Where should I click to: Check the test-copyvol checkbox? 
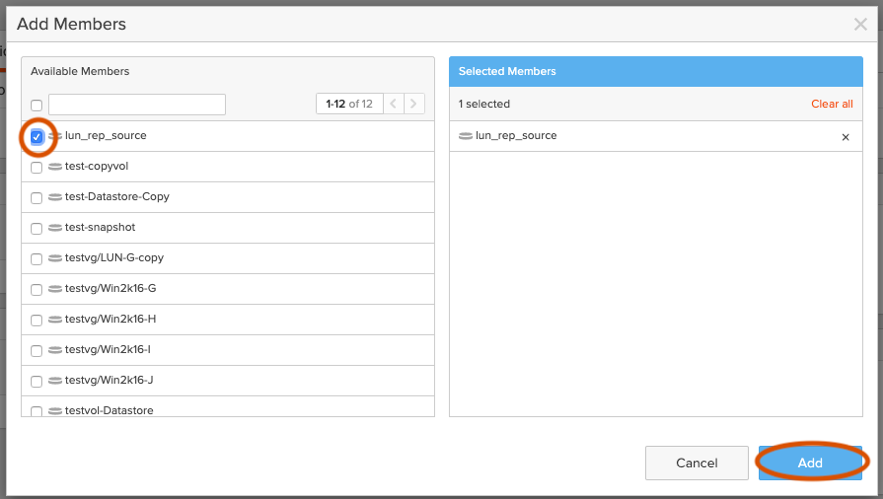pyautogui.click(x=37, y=167)
